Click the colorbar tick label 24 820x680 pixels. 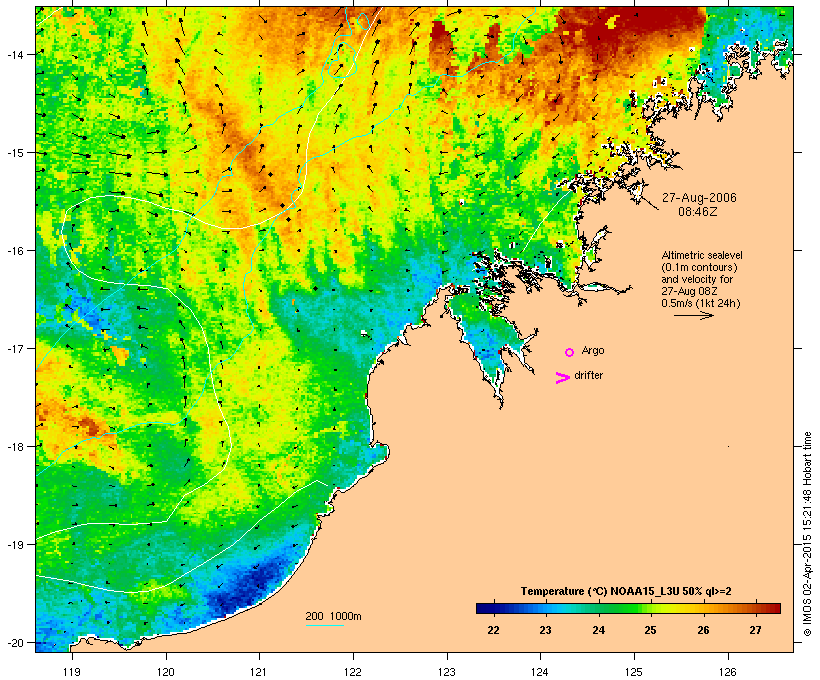[598, 630]
